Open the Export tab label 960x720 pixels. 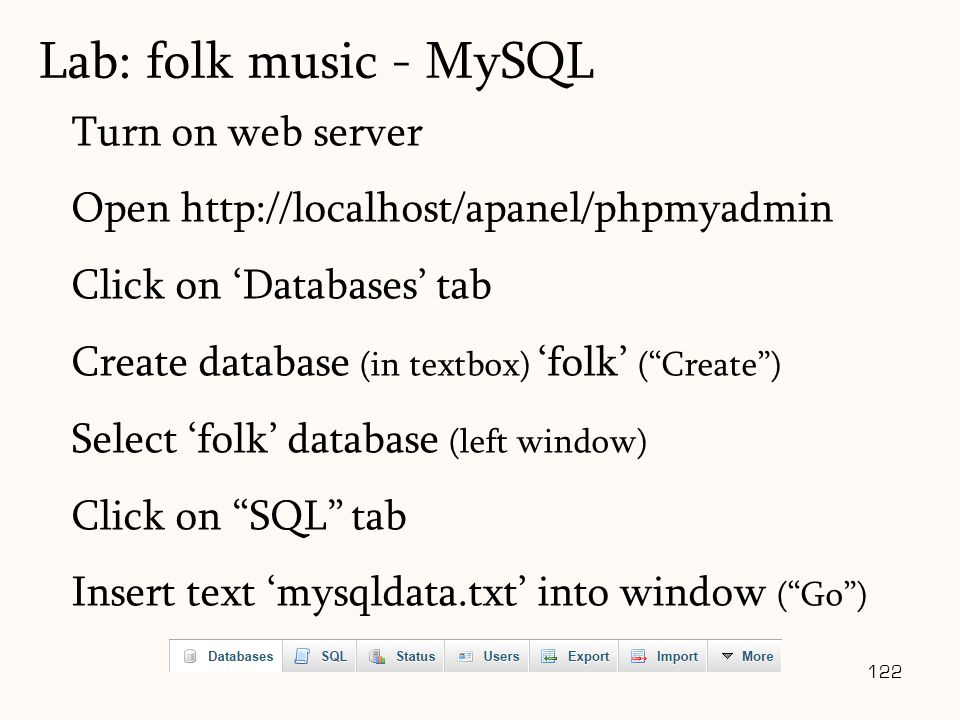[x=588, y=656]
